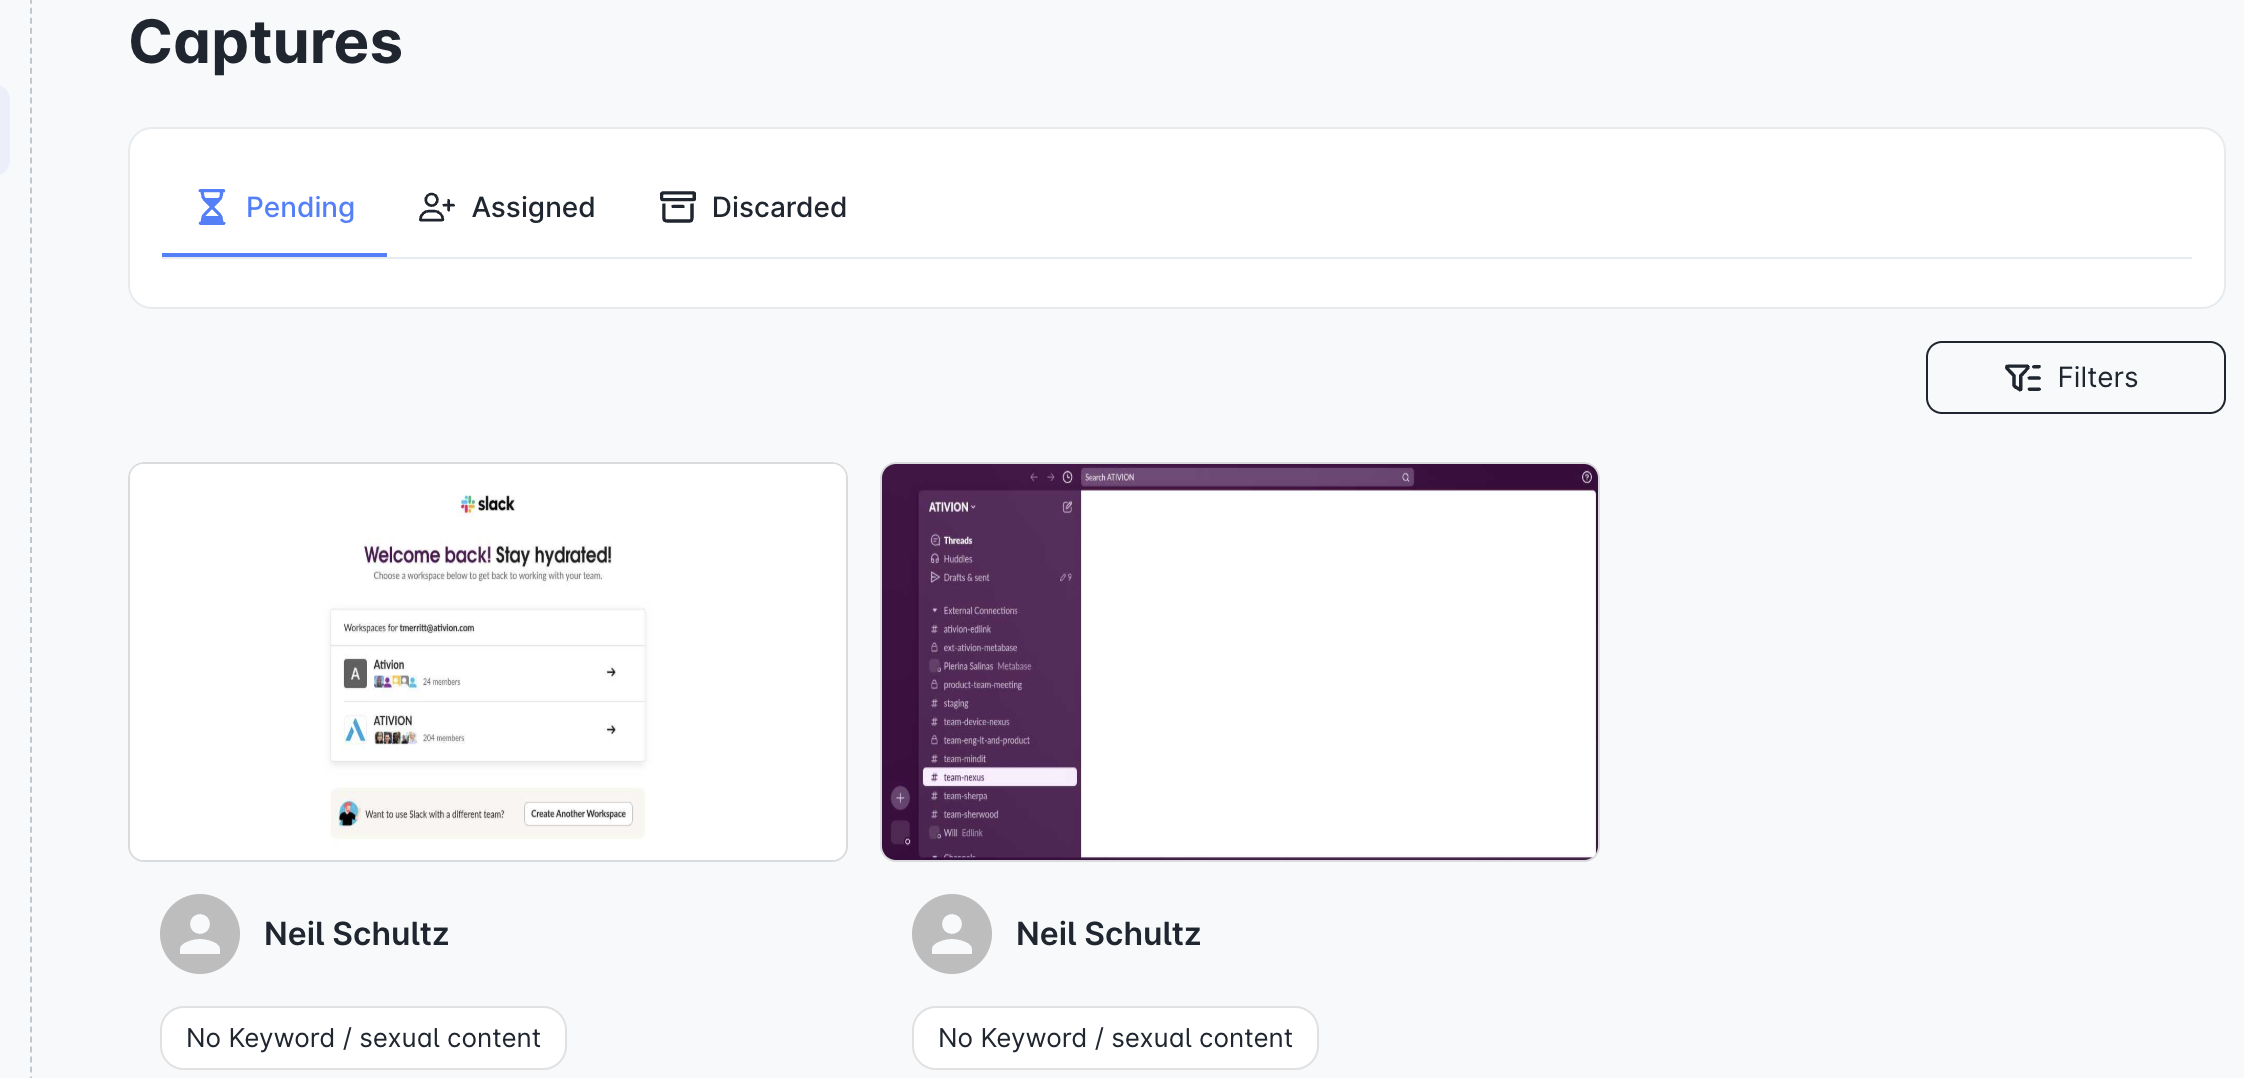Open the Filters panel

(x=2075, y=378)
